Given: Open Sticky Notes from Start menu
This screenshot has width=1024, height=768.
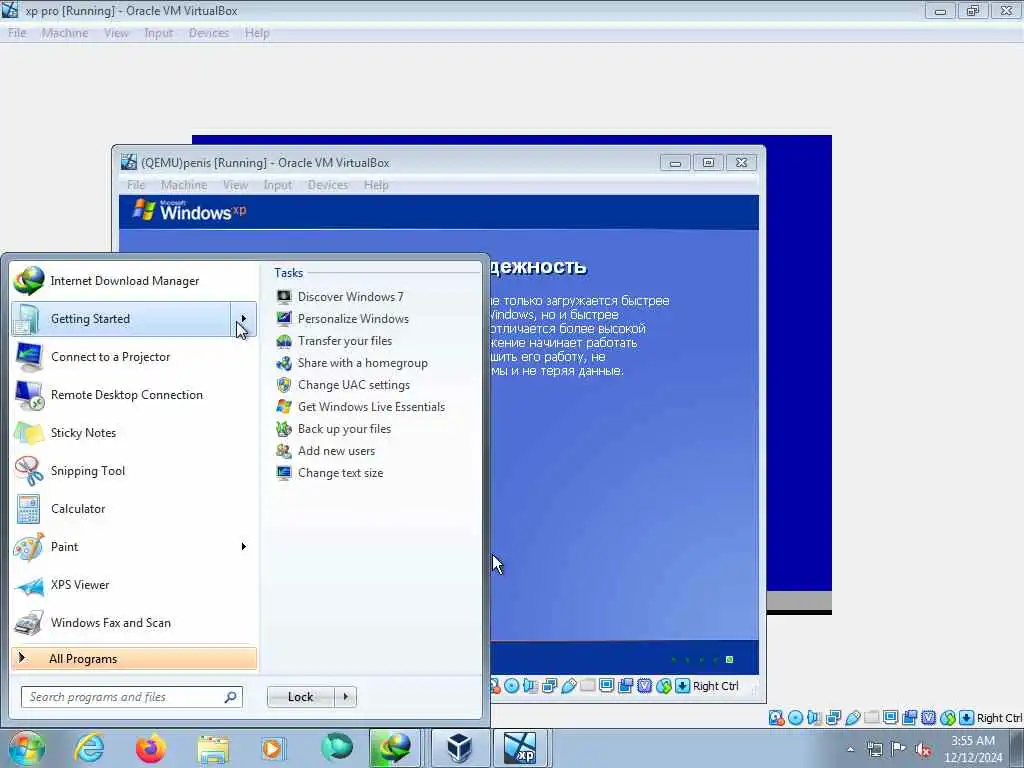Looking at the screenshot, I should coord(134,432).
